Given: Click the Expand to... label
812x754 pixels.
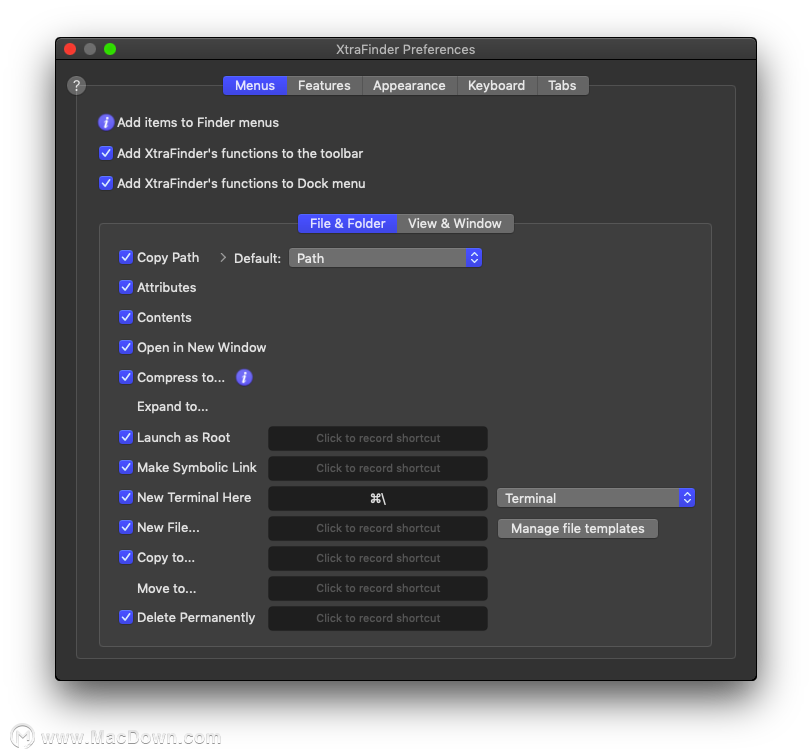Looking at the screenshot, I should pos(172,407).
